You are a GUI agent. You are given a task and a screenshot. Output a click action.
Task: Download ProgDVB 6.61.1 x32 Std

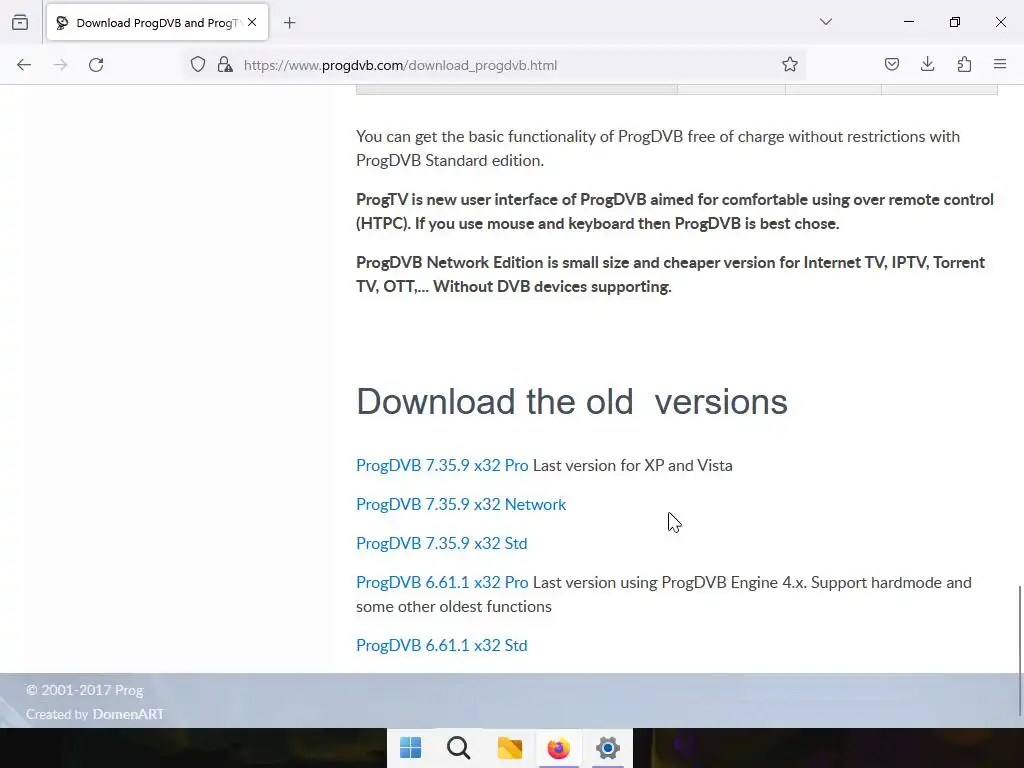coord(441,645)
